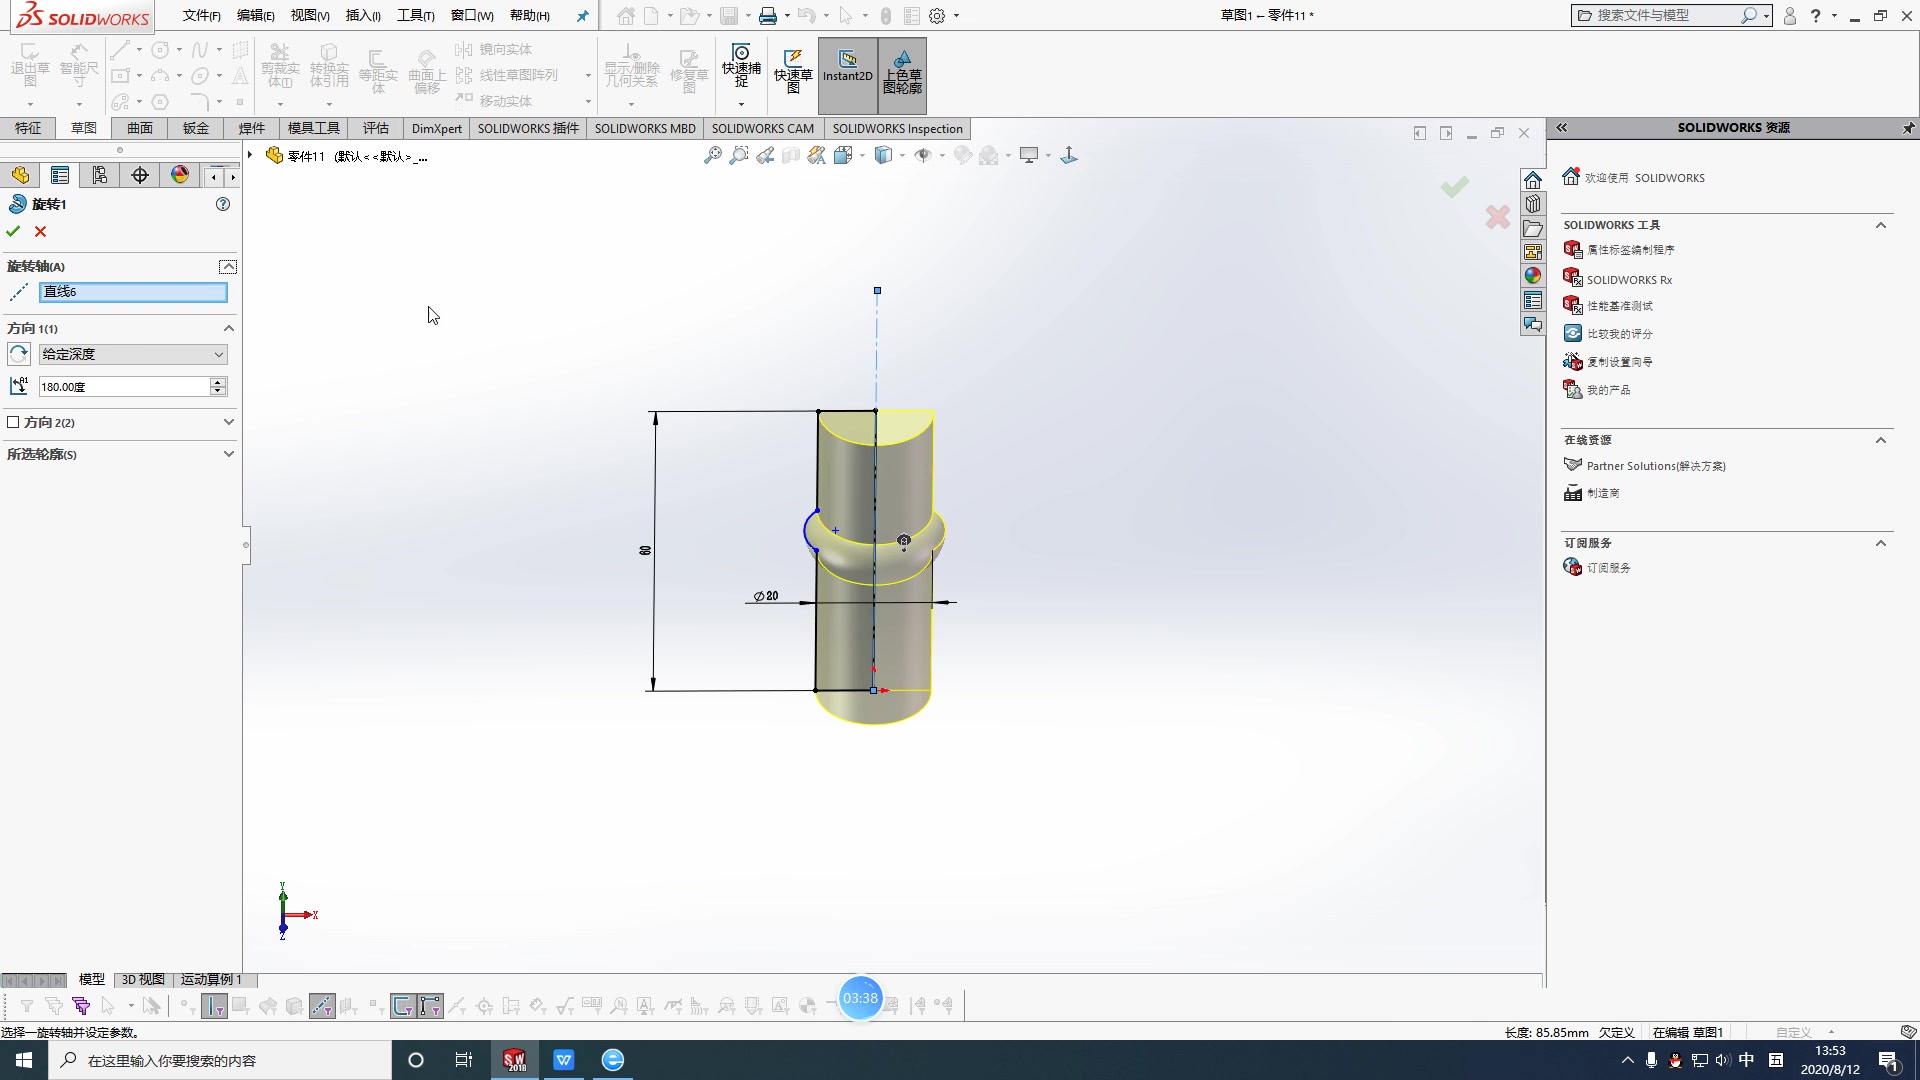Click the 转换实体引用 (Convert Entities) icon
Viewport: 1920px width, 1080px height.
(330, 65)
